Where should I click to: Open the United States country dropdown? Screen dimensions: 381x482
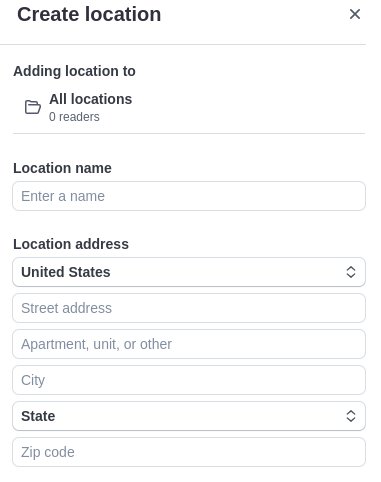coord(189,272)
